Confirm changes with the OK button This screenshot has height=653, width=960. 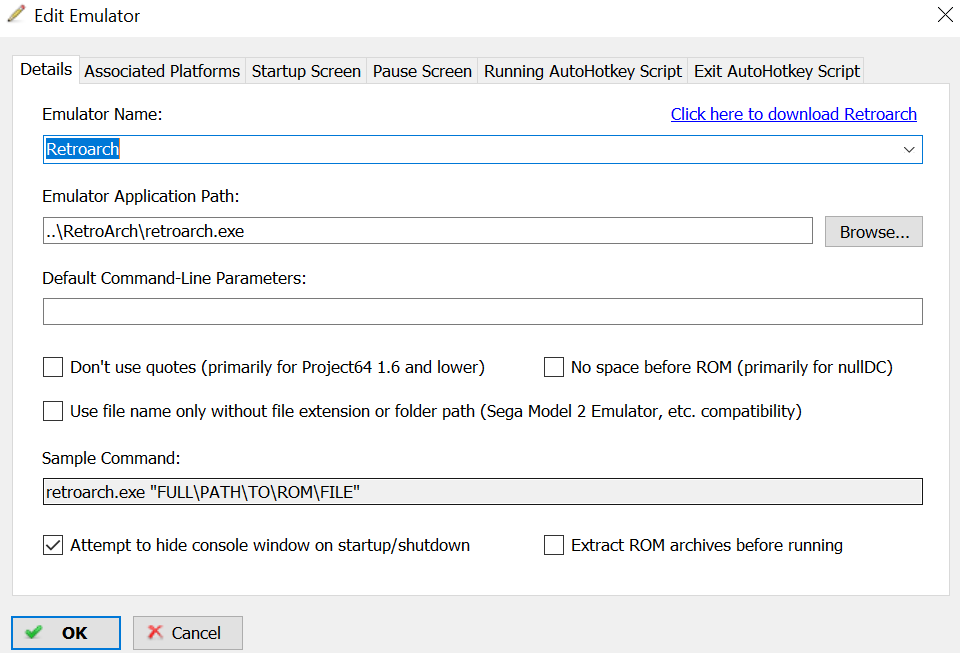click(66, 633)
